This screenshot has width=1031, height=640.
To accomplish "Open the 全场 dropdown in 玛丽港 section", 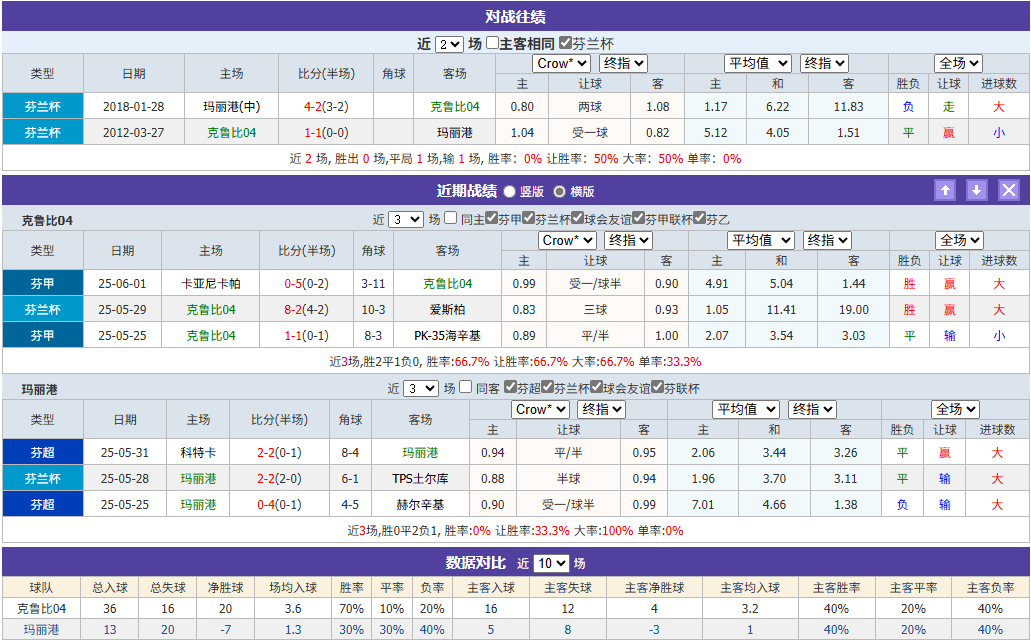I will 955,408.
